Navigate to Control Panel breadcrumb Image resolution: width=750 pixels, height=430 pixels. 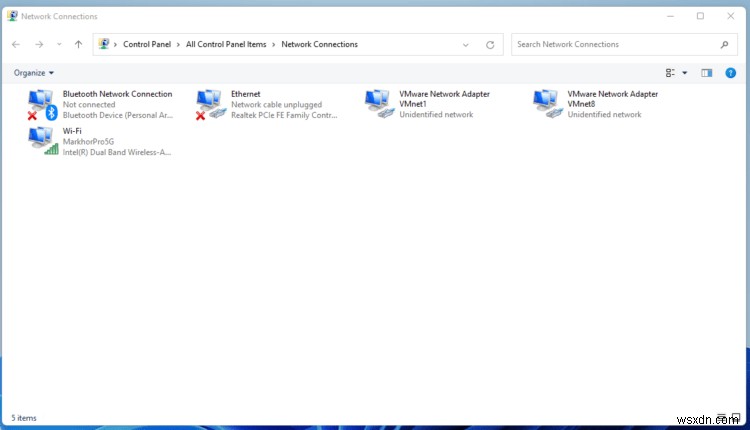tap(148, 45)
